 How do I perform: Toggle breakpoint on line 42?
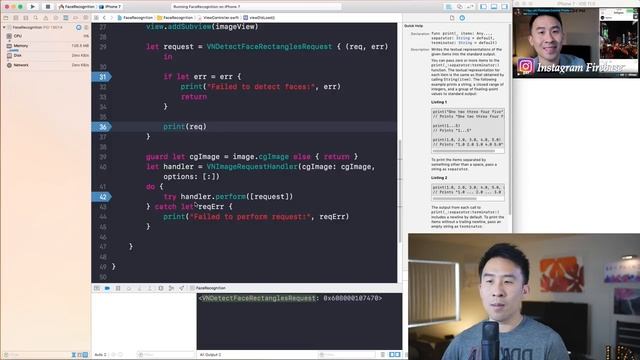pos(102,197)
